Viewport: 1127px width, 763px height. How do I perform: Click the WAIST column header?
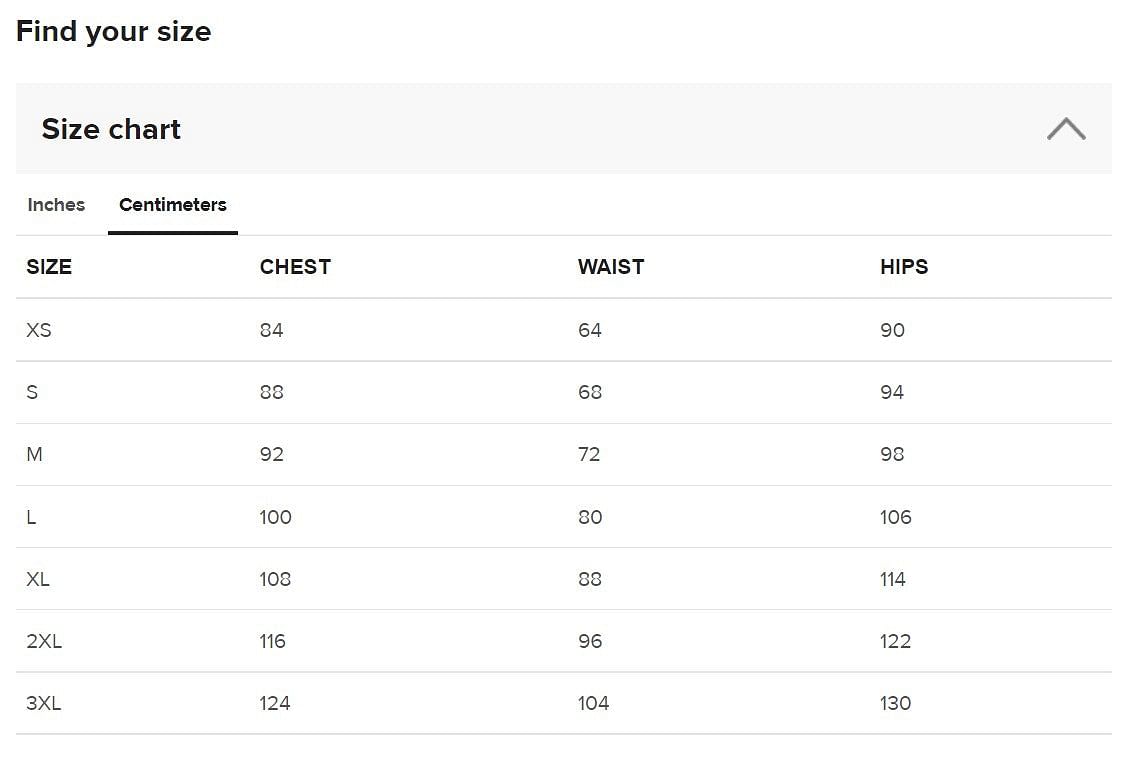click(611, 267)
